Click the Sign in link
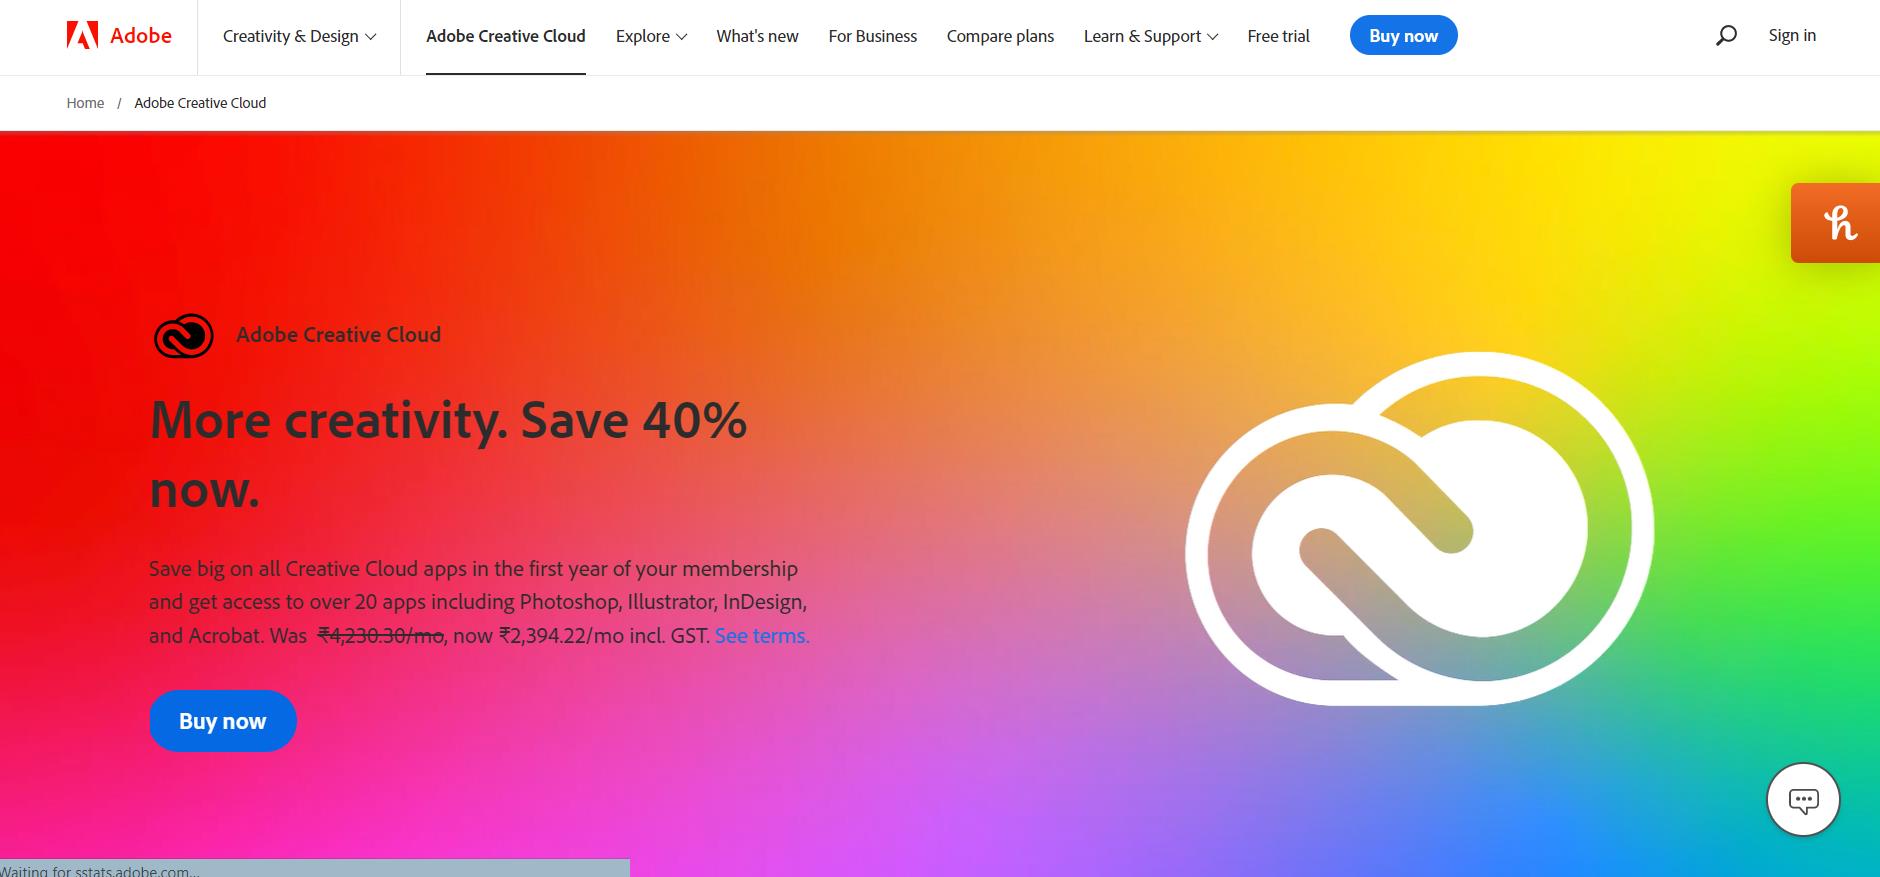This screenshot has width=1880, height=877. pyautogui.click(x=1792, y=35)
